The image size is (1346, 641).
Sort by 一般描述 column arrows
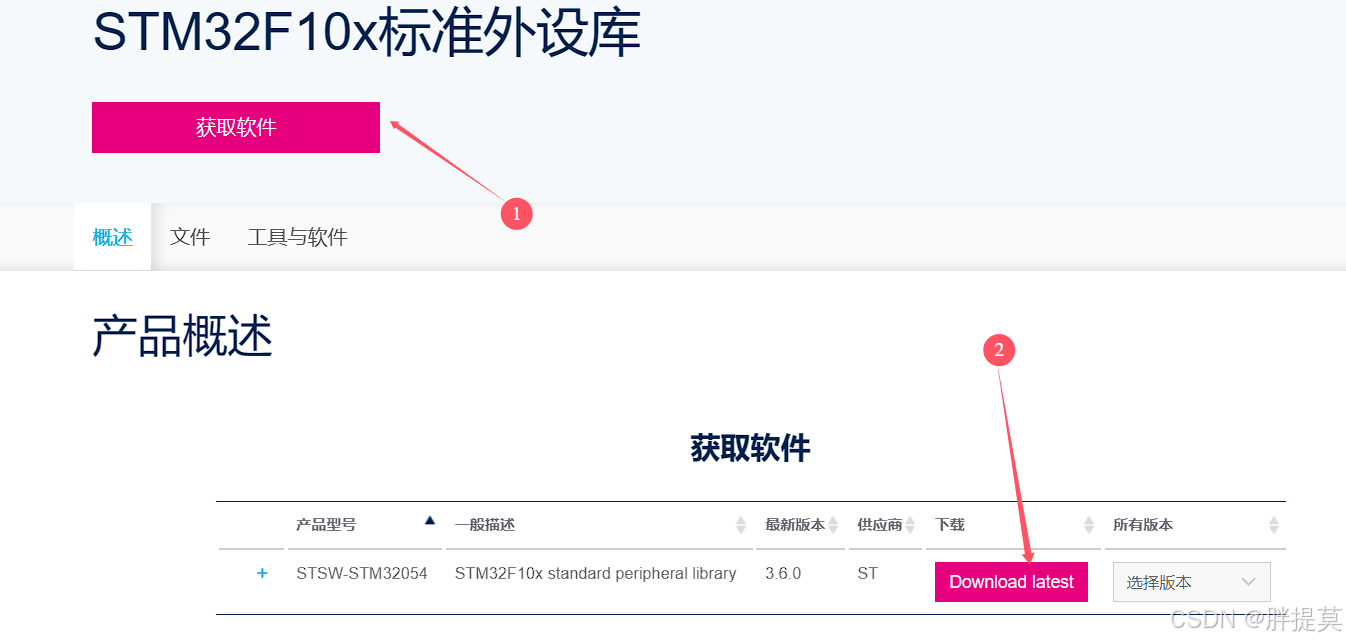point(741,524)
